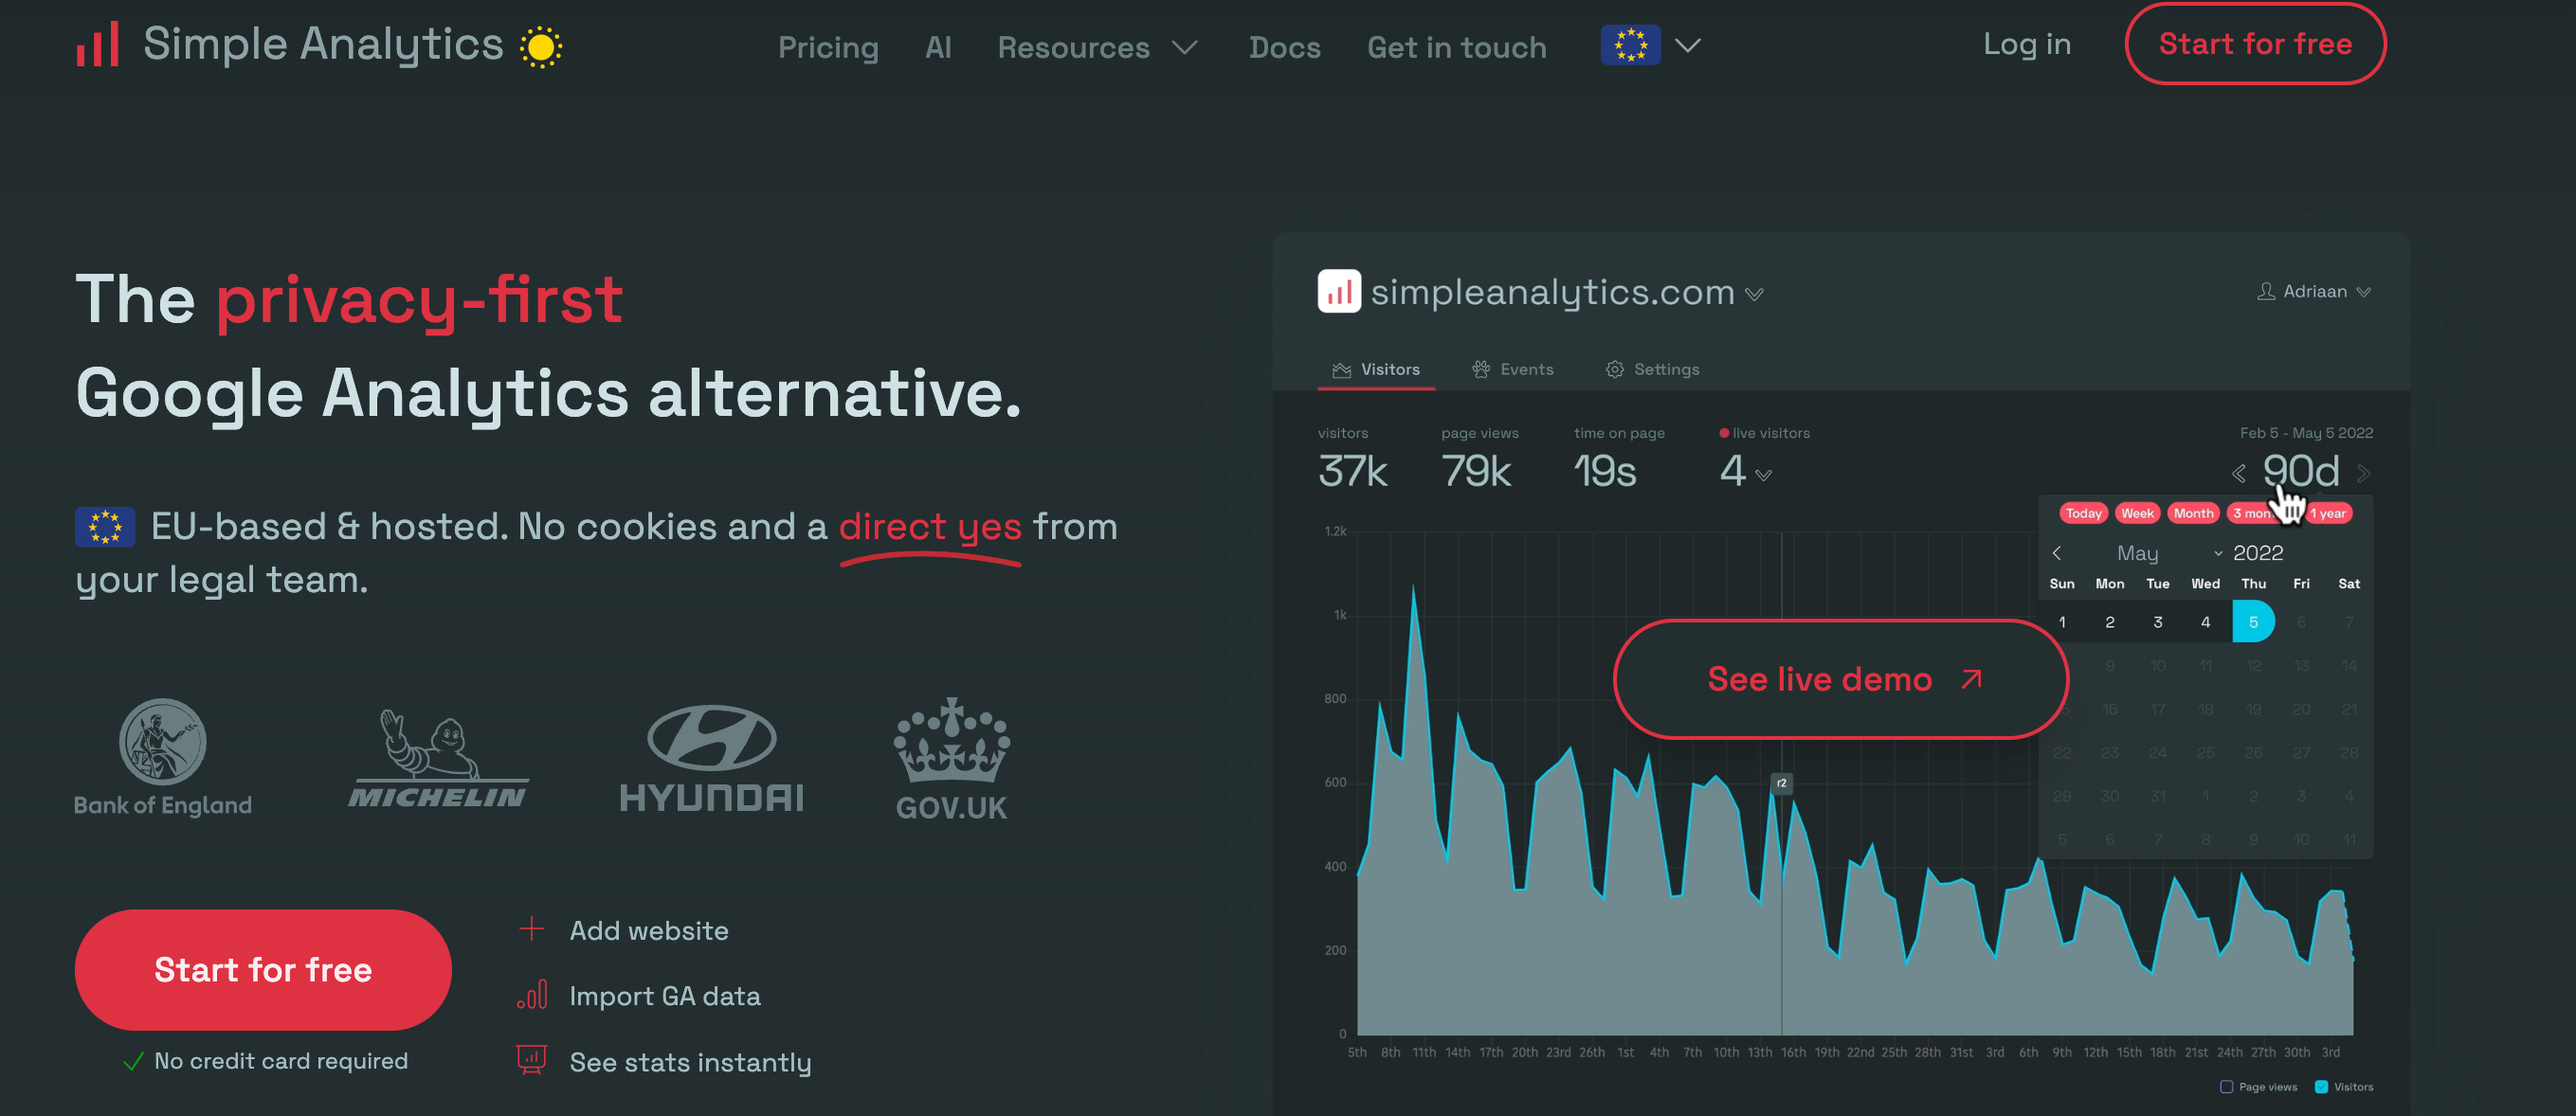Open the Pricing menu item
The height and width of the screenshot is (1116, 2576).
(828, 47)
